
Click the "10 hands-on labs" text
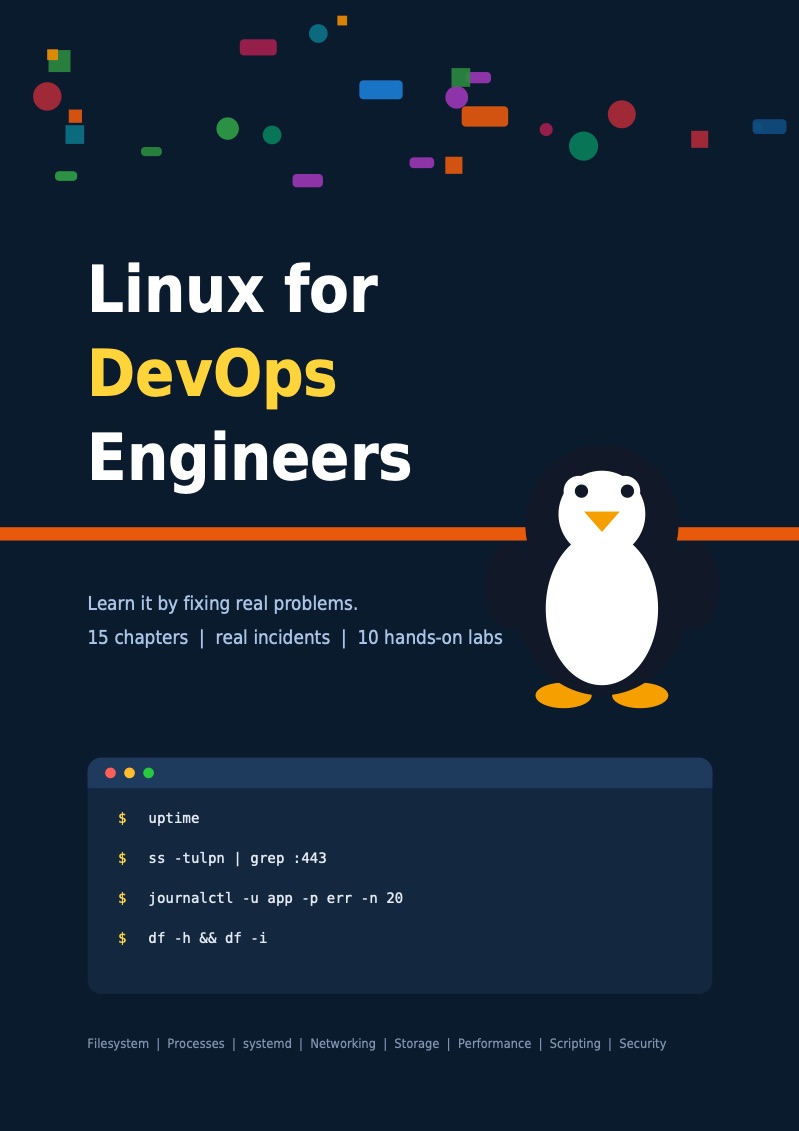click(430, 638)
